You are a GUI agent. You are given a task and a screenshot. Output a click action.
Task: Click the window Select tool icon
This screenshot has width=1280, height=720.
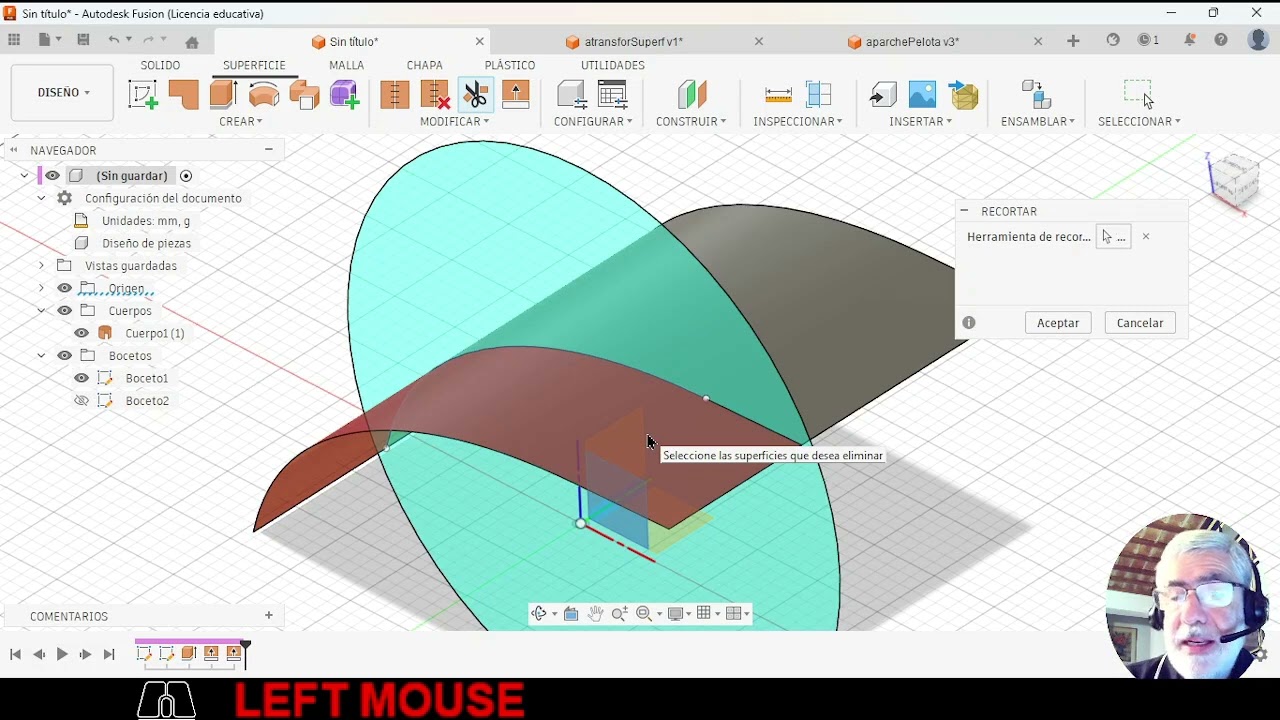point(1138,94)
